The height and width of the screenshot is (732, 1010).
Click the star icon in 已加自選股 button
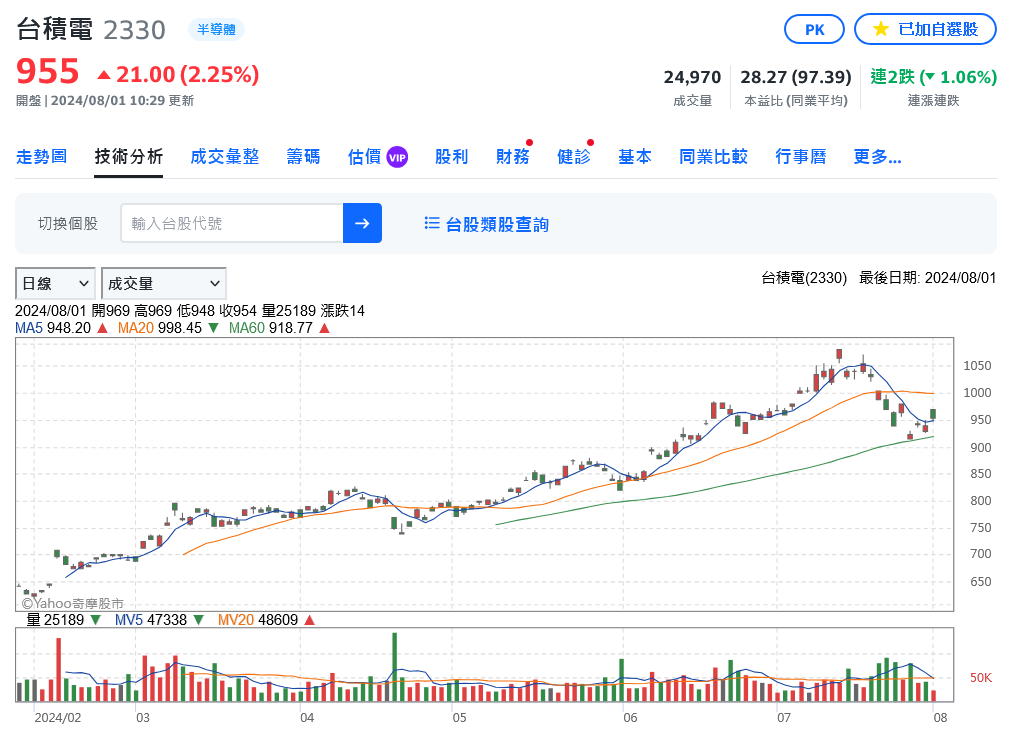click(x=880, y=29)
